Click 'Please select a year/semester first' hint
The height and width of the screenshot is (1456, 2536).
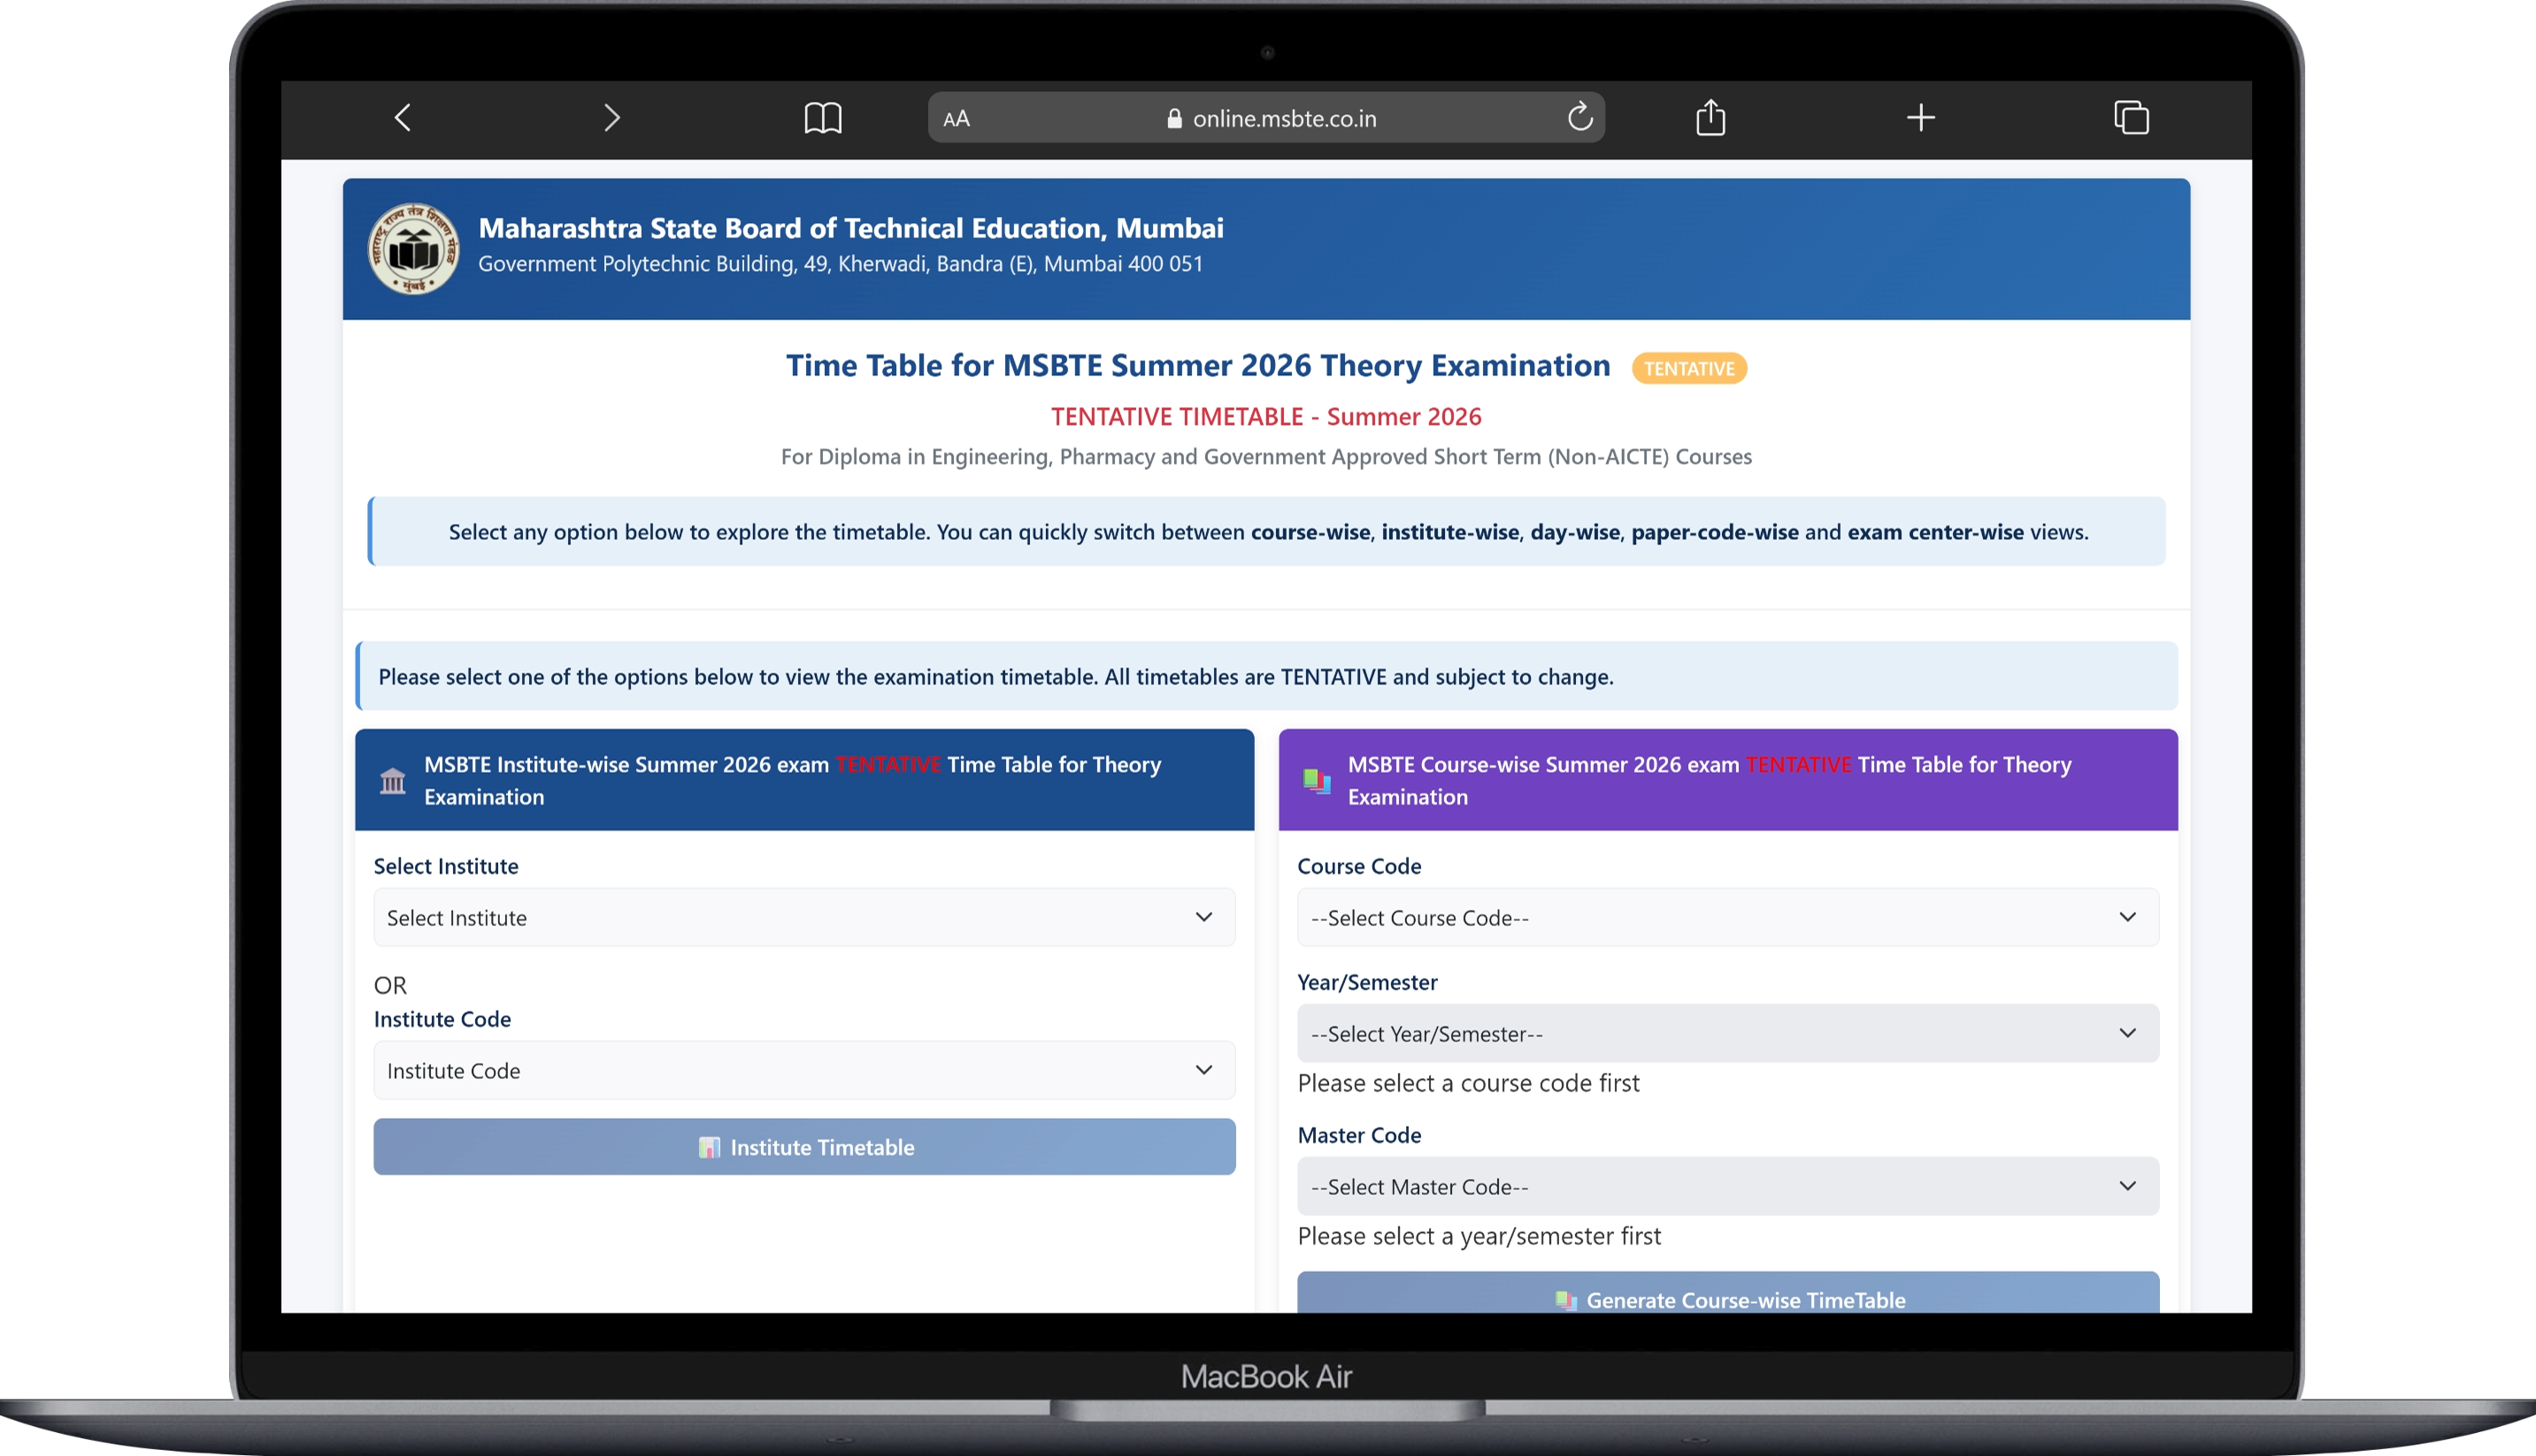point(1479,1237)
